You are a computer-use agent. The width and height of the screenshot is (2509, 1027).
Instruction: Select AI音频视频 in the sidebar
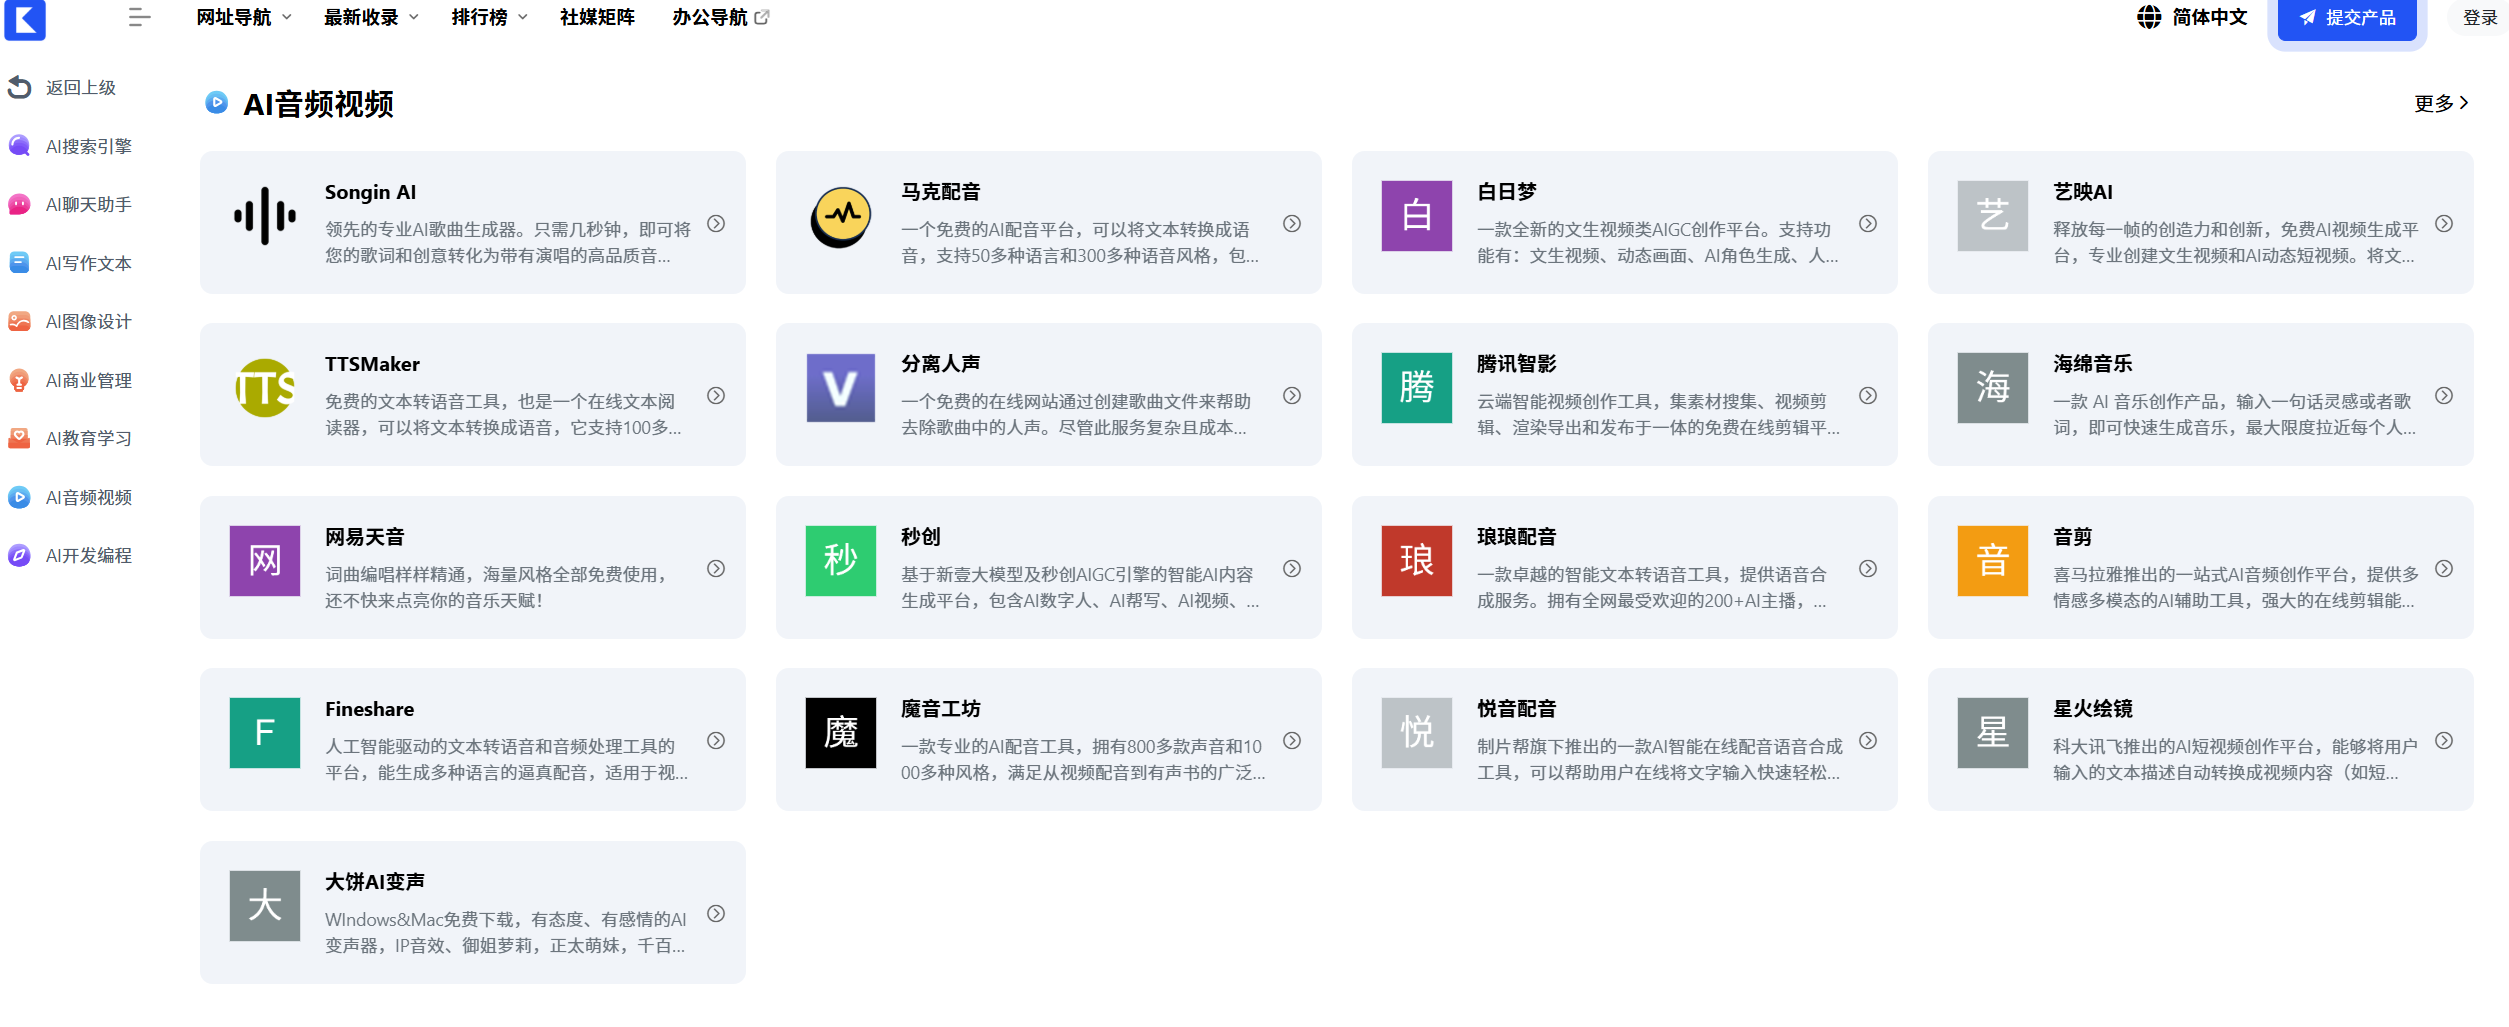tap(70, 498)
